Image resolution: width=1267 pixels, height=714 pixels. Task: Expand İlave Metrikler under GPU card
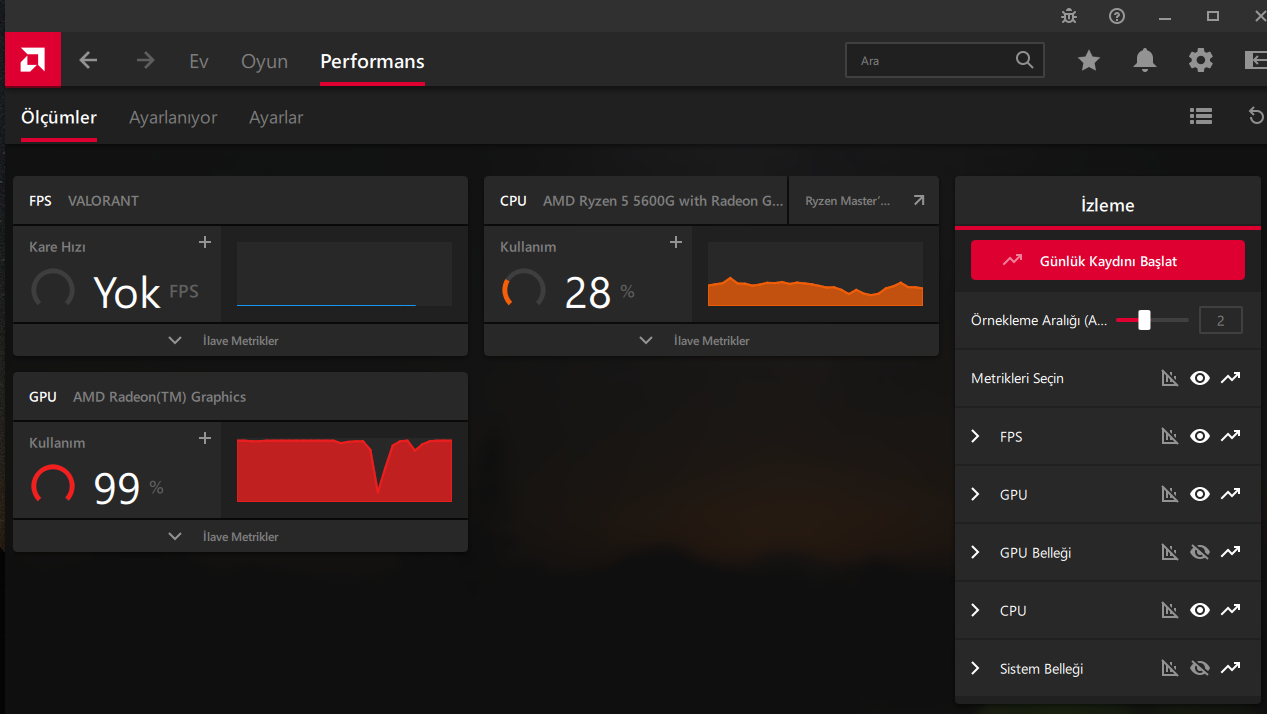coord(240,536)
